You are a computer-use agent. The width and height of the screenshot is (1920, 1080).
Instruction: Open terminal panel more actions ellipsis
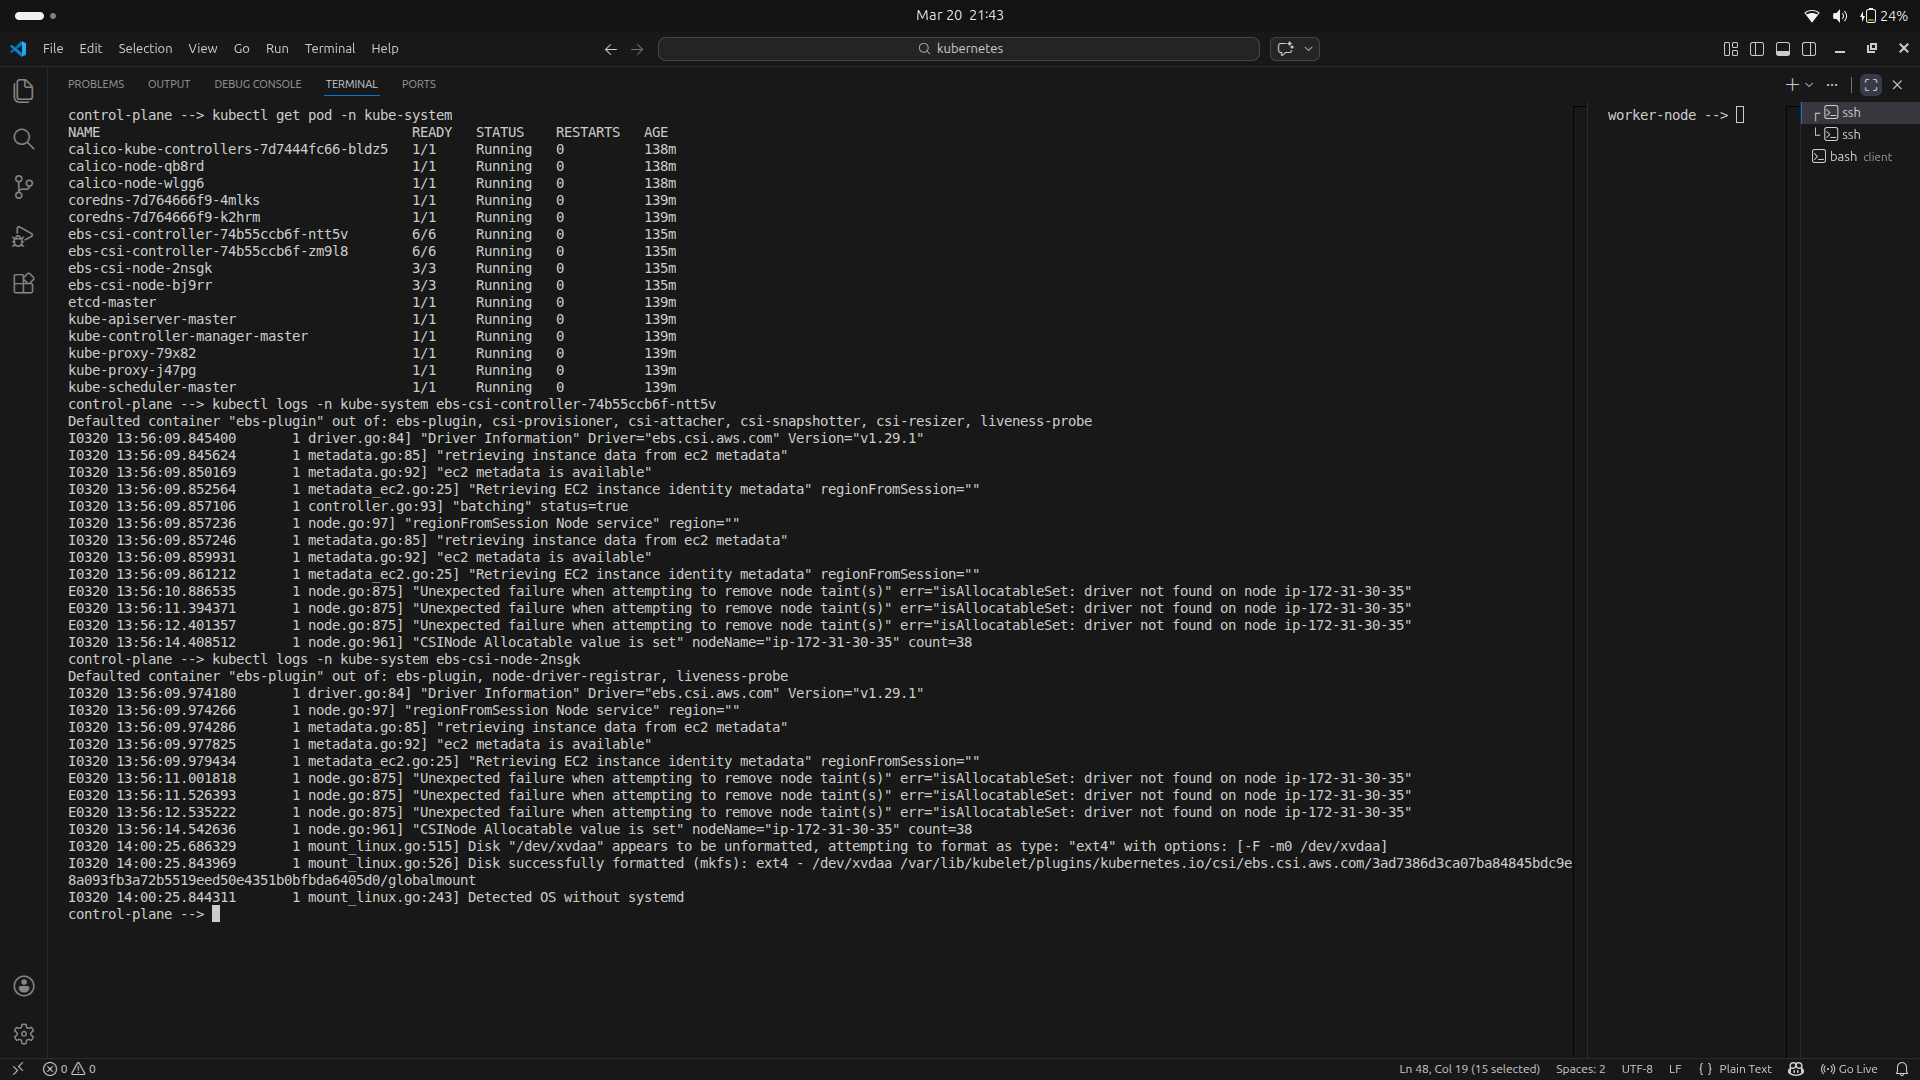[1832, 85]
